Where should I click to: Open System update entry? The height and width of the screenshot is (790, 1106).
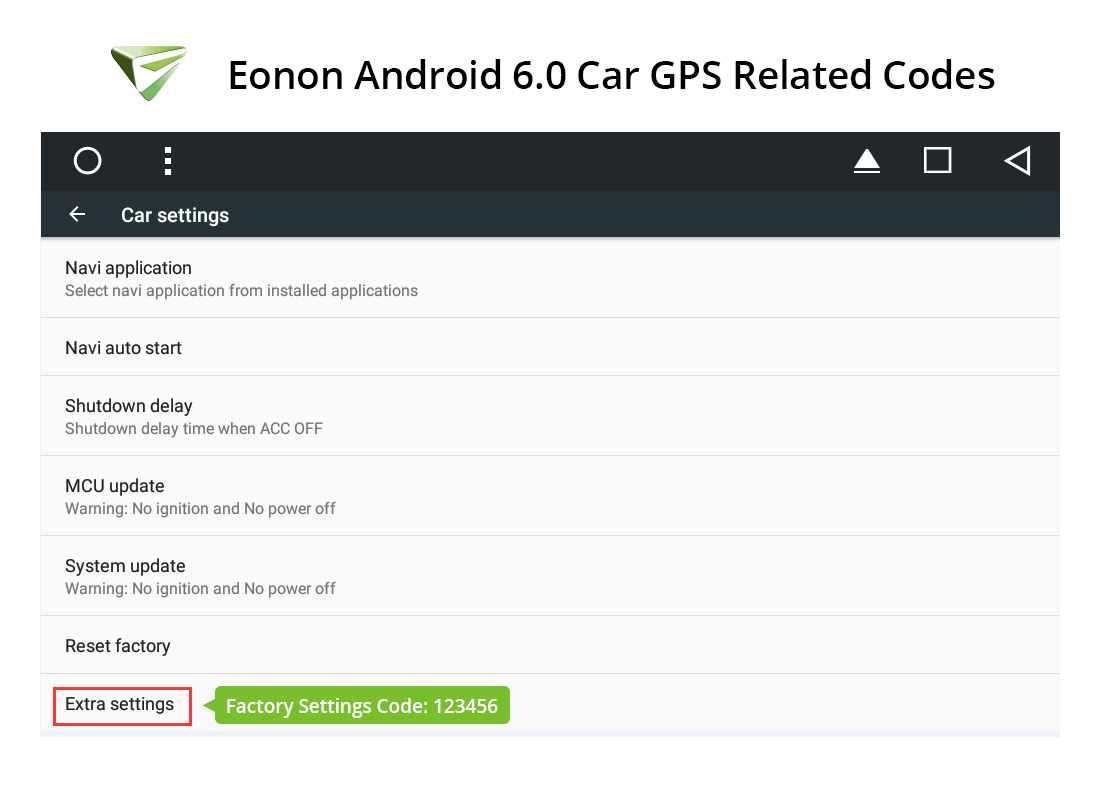tap(550, 576)
